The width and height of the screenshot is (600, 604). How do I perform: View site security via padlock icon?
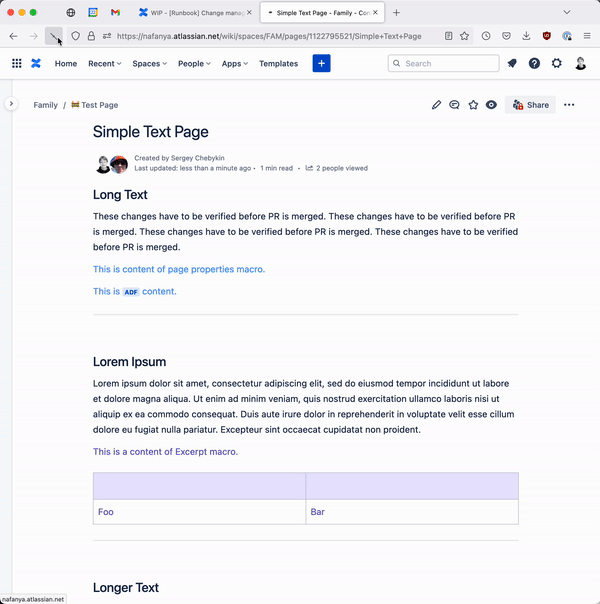click(91, 36)
